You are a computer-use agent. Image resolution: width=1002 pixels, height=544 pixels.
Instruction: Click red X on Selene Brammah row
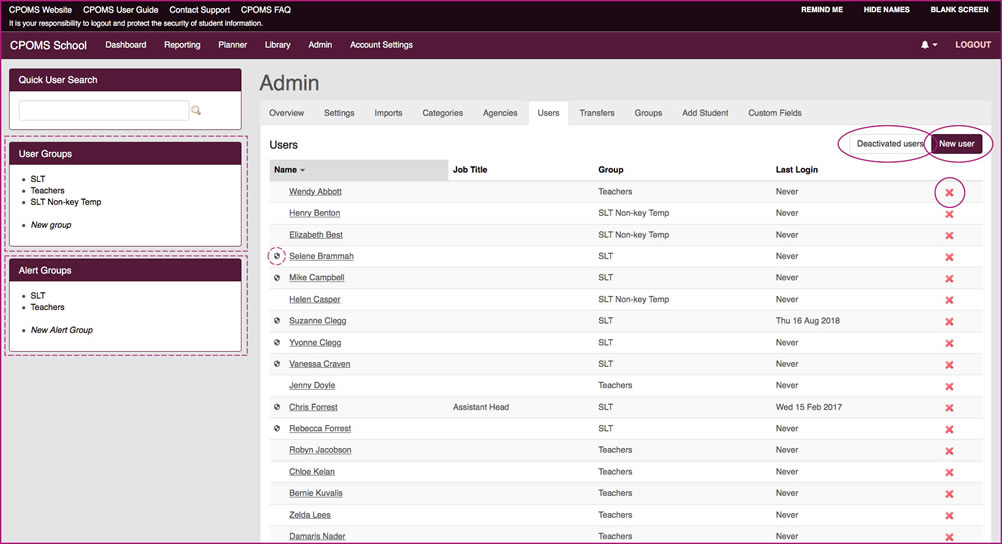949,257
